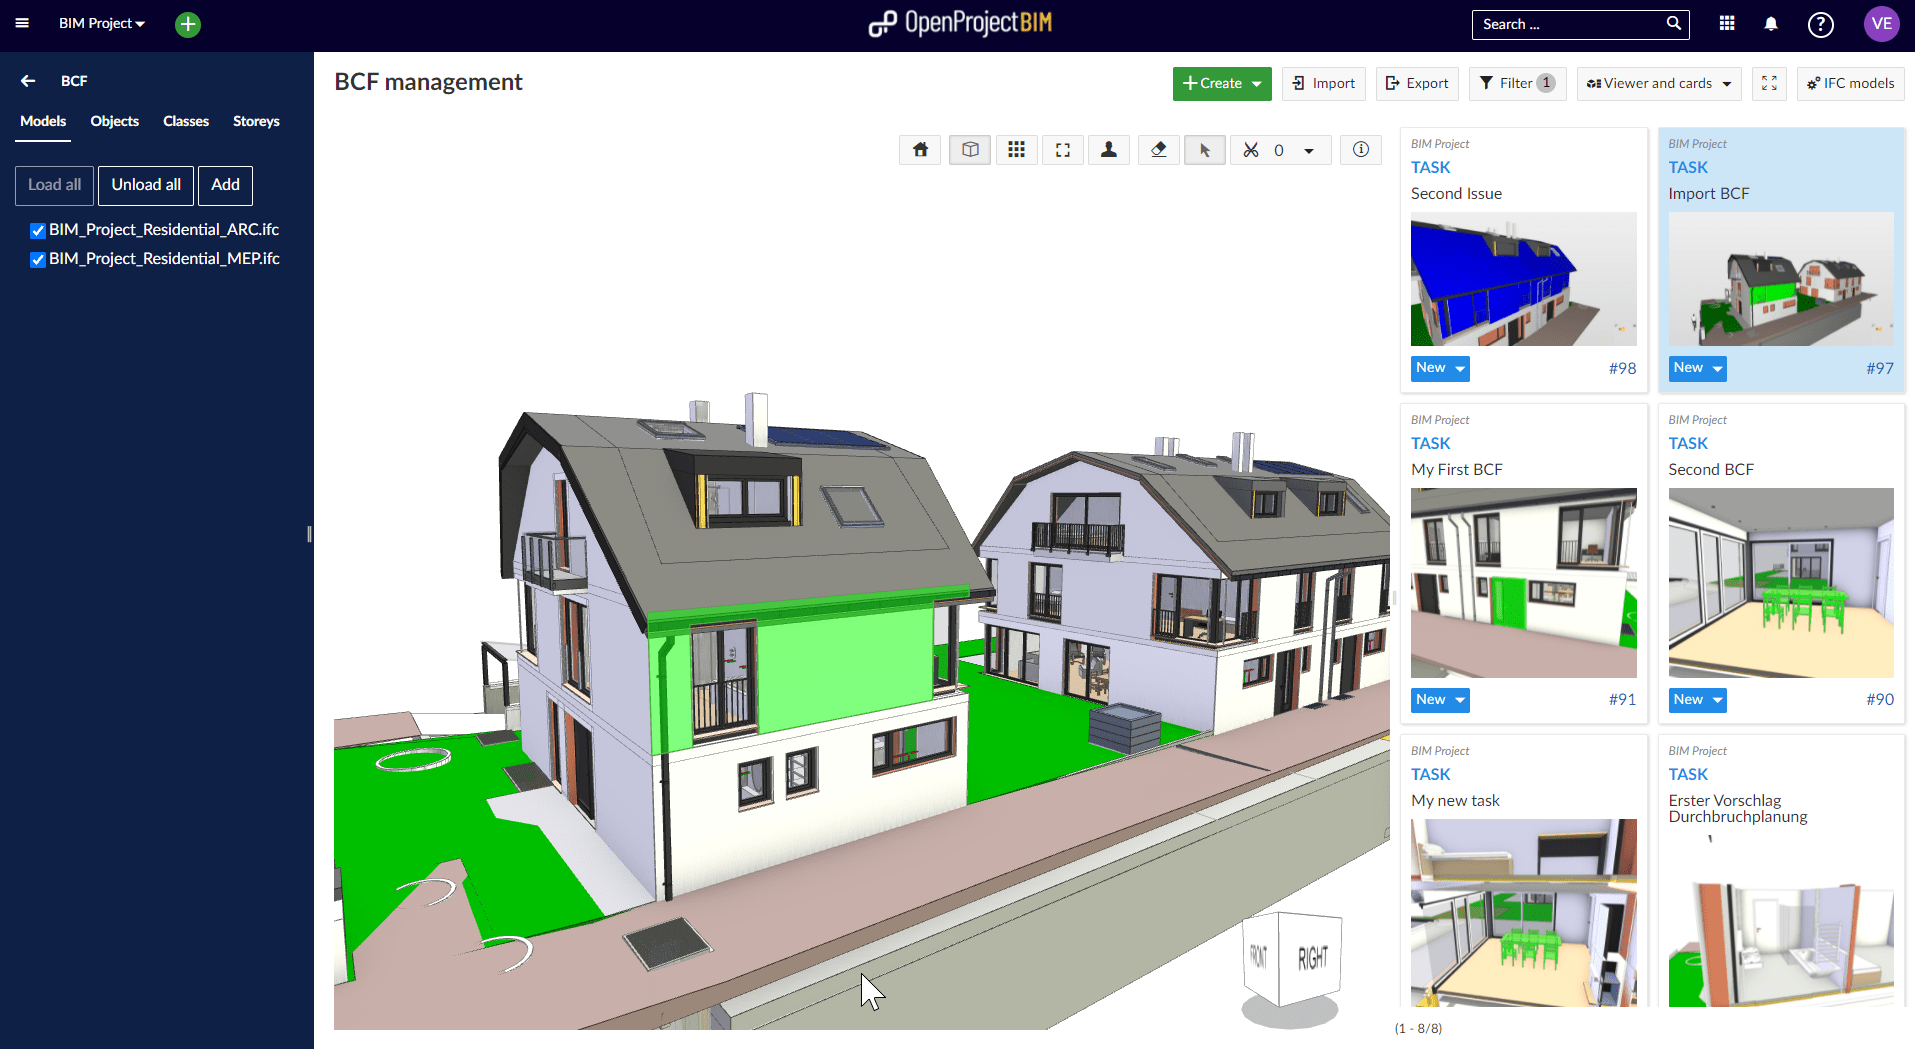Choose the pointer select tool
The width and height of the screenshot is (1915, 1049).
[1204, 150]
